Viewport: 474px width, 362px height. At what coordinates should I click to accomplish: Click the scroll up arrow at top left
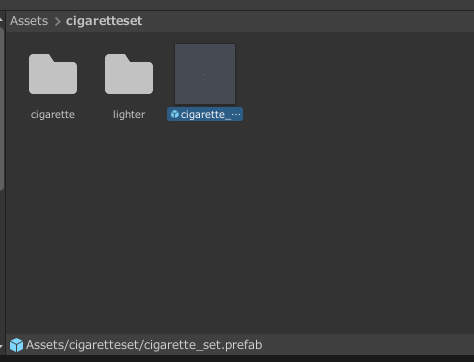tap(1, 20)
